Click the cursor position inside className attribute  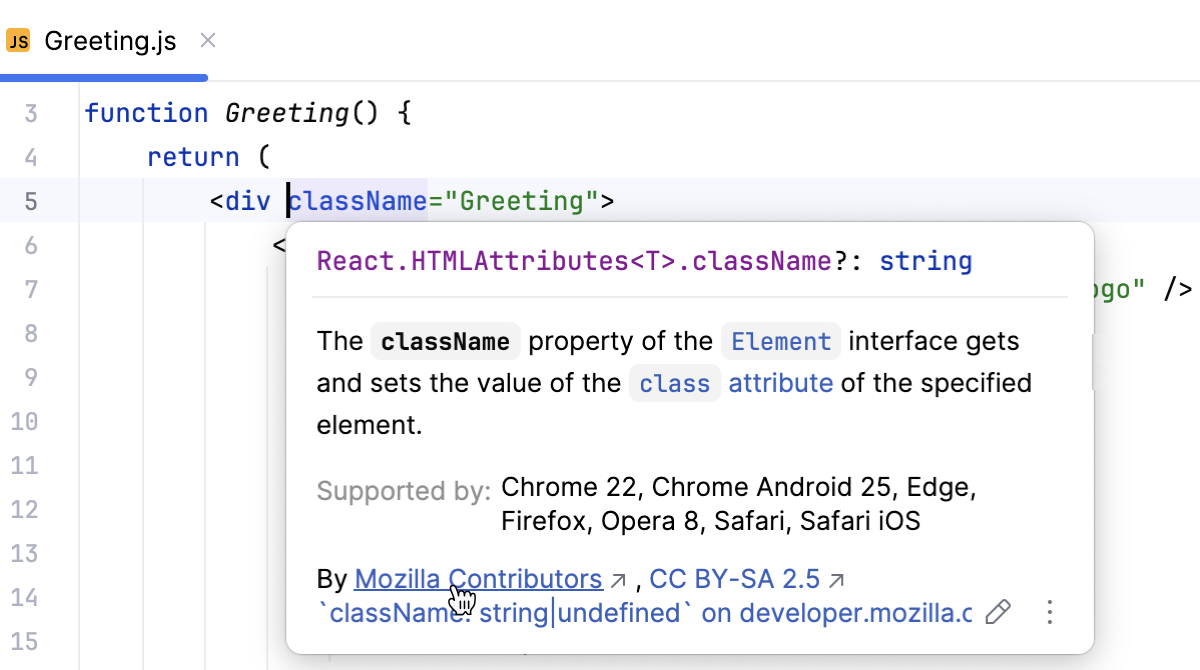pyautogui.click(x=288, y=200)
